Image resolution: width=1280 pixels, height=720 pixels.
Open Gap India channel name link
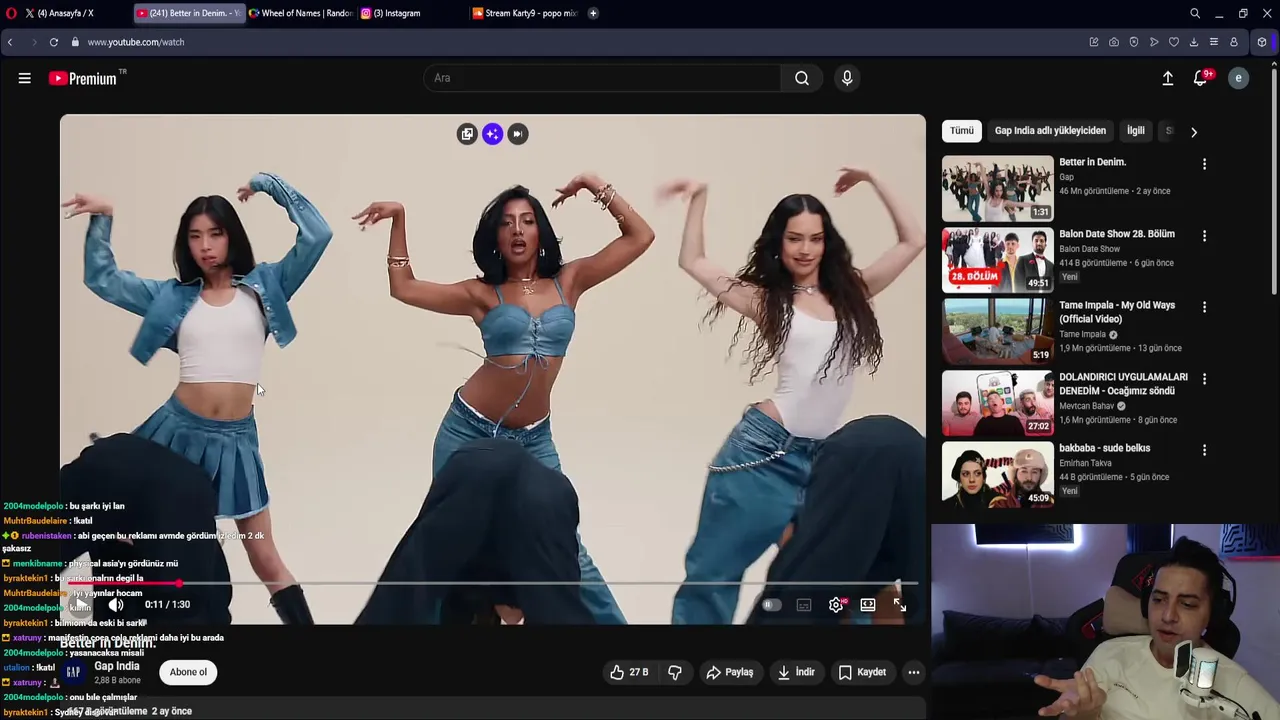(117, 666)
